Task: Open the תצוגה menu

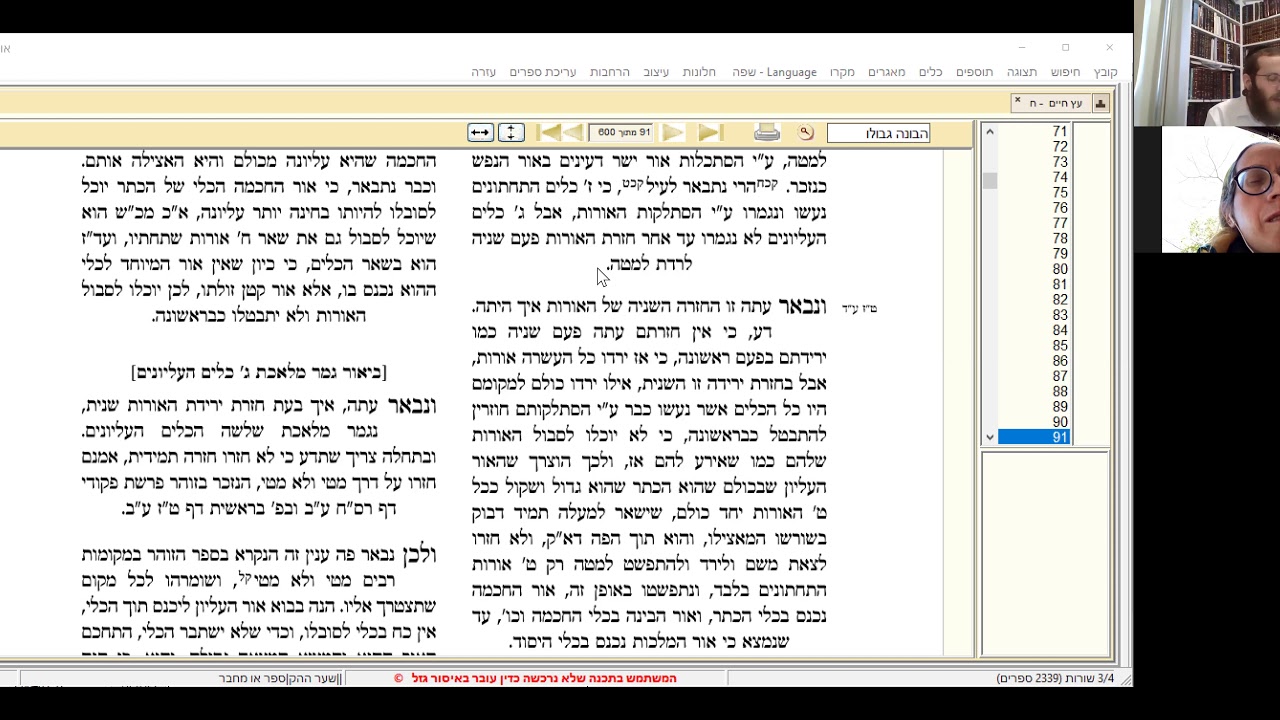Action: pos(1021,72)
